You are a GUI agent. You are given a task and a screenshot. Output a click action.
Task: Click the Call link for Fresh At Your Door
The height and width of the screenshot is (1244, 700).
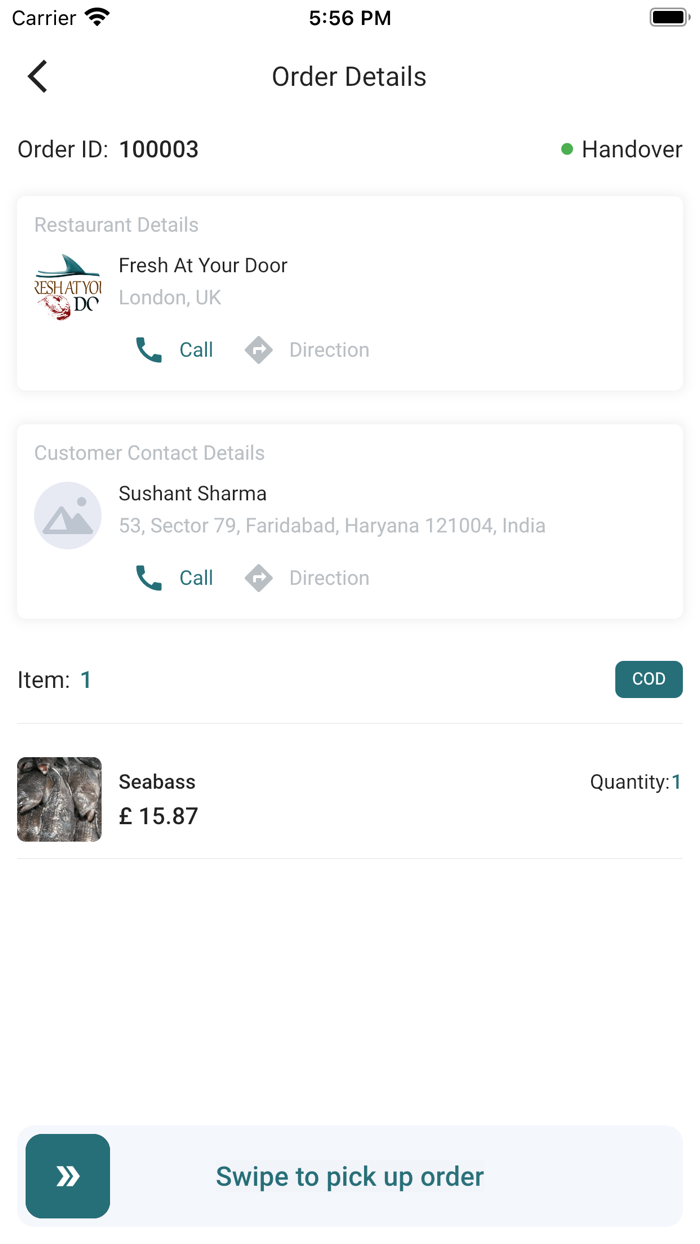click(x=196, y=349)
